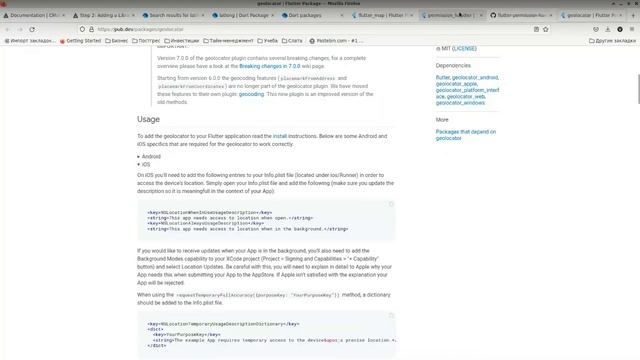Open the Pastebin.com bookmark
640x360 pixels.
point(336,41)
